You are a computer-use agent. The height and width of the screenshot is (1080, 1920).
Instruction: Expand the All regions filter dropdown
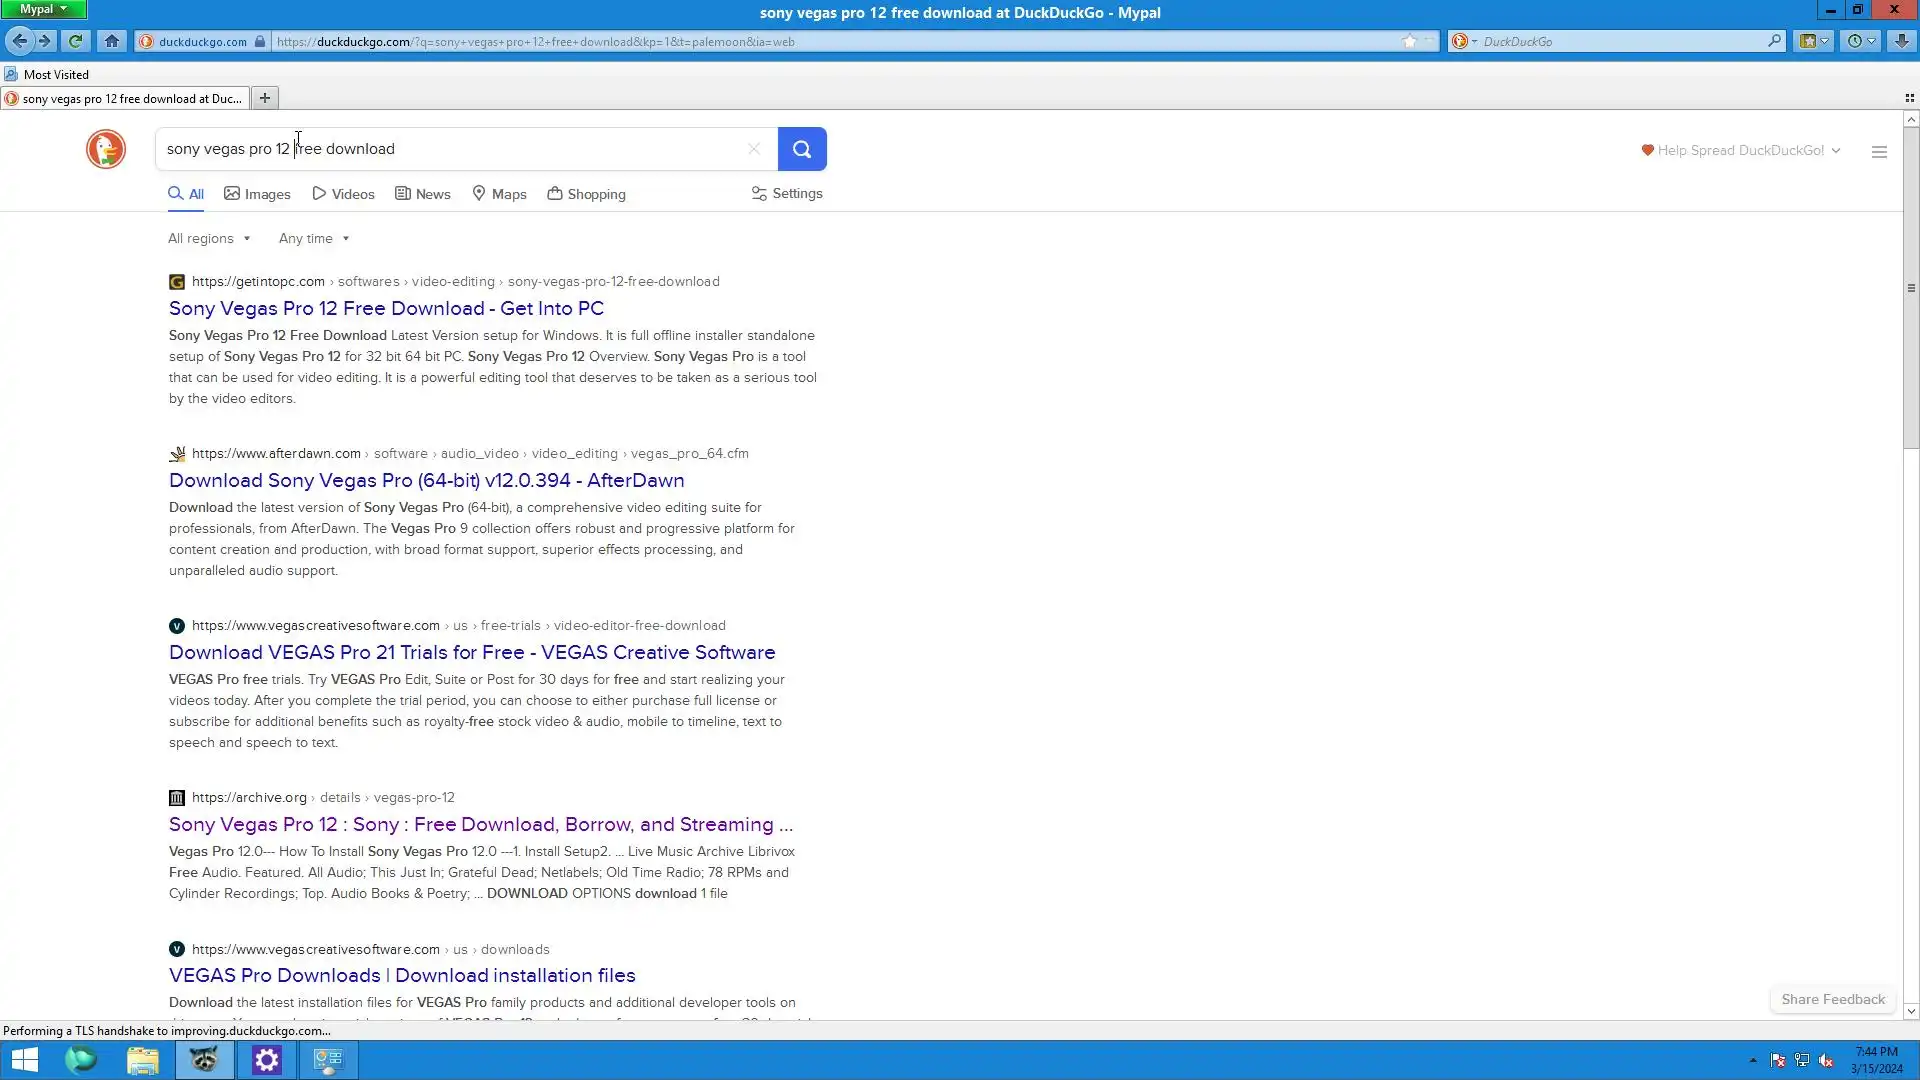tap(209, 238)
